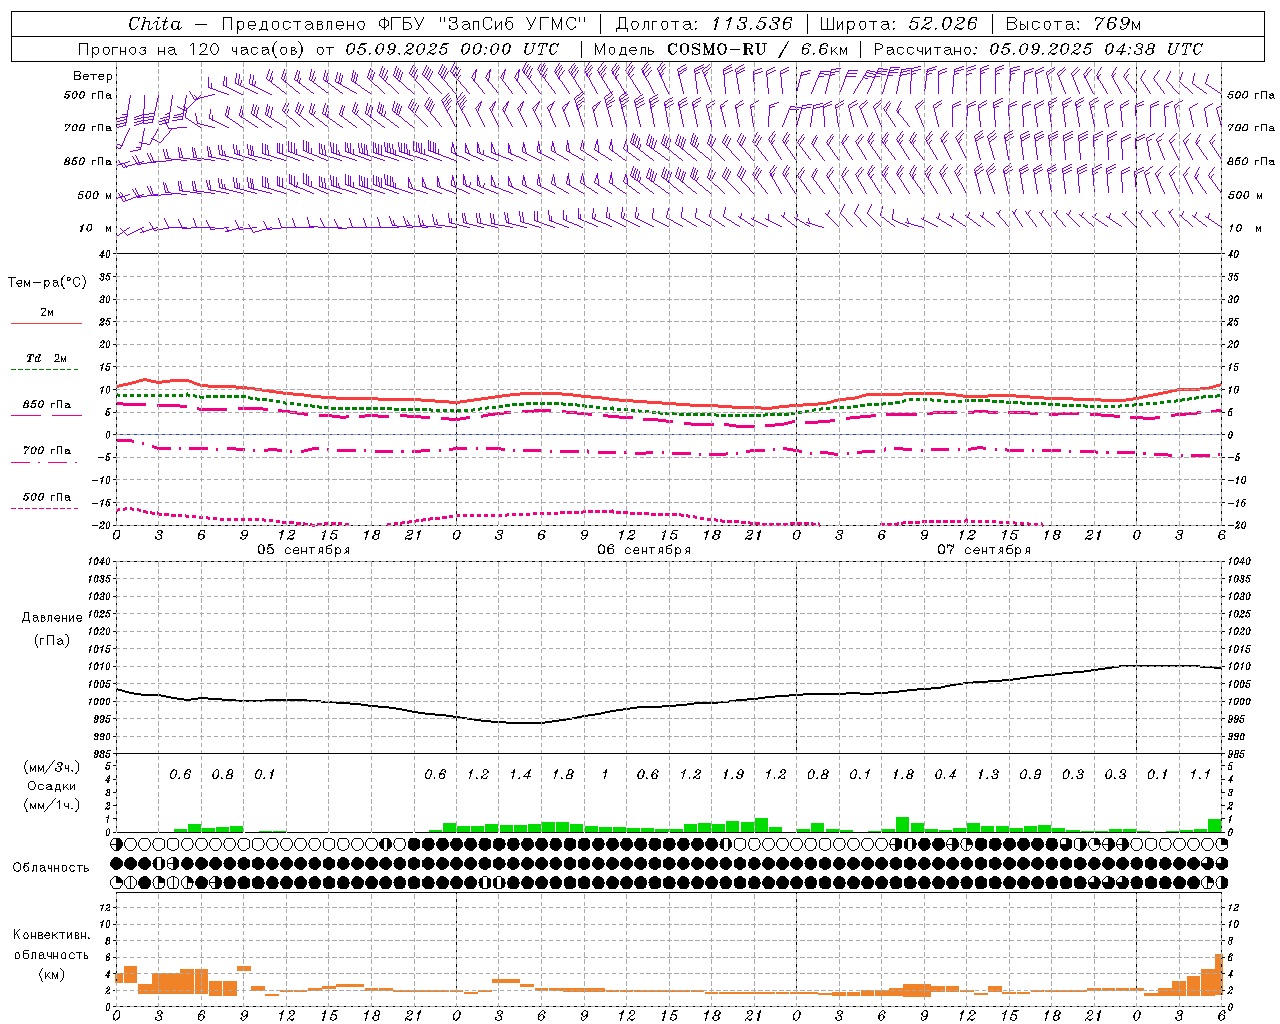Click the elevation text "Высота: 769м"

tap(1073, 23)
